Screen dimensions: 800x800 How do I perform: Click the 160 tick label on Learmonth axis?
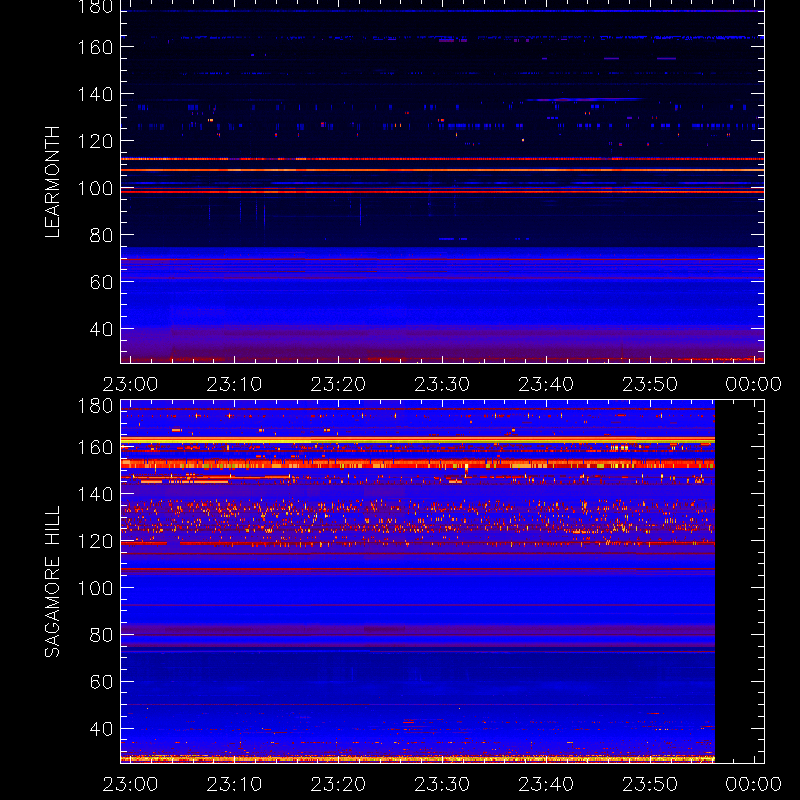[95, 47]
